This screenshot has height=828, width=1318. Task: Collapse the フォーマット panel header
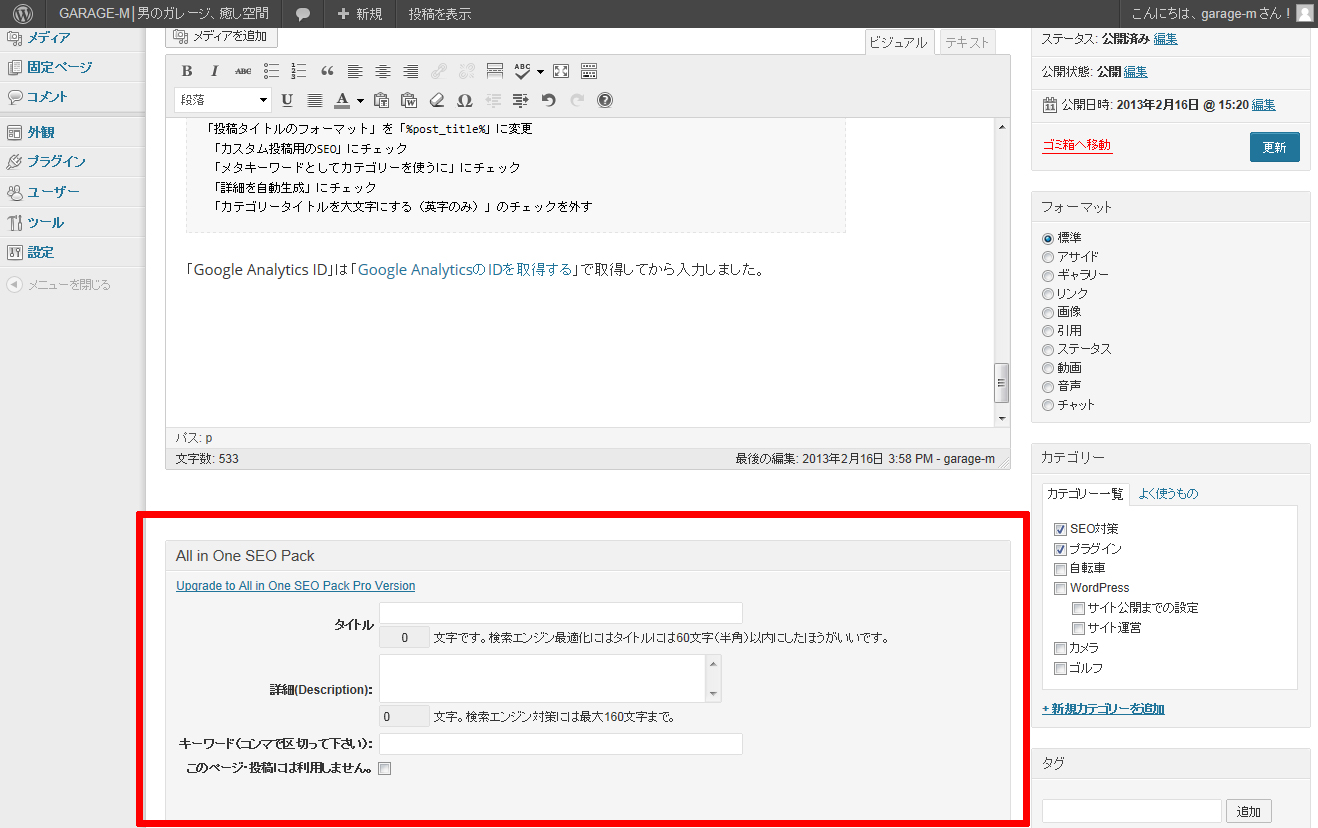click(x=1170, y=207)
